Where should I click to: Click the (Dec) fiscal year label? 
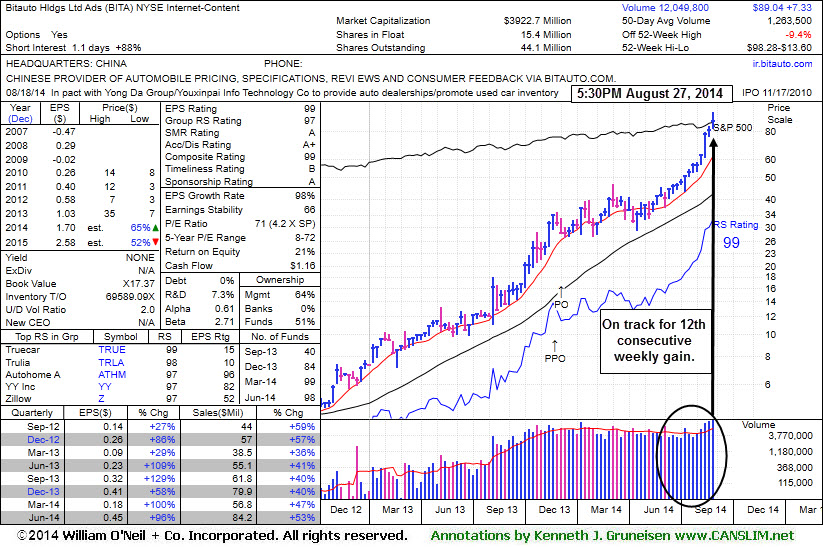click(20, 119)
